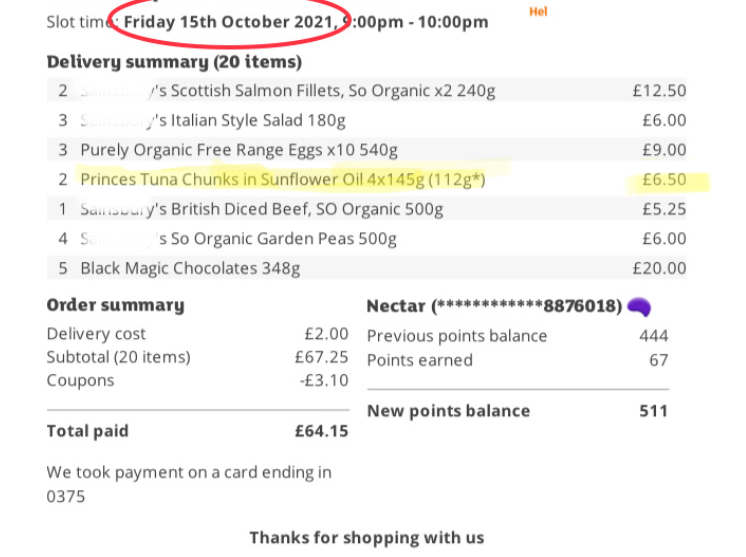Click the Nectar card number heading

(x=494, y=306)
